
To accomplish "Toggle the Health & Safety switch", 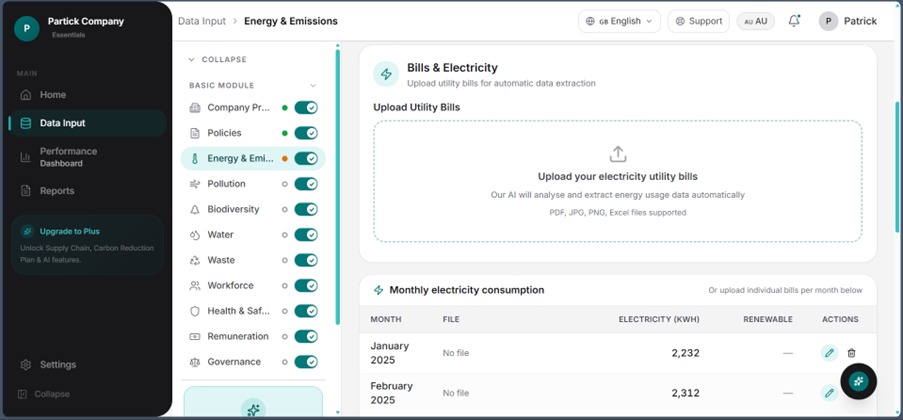I will pos(306,311).
